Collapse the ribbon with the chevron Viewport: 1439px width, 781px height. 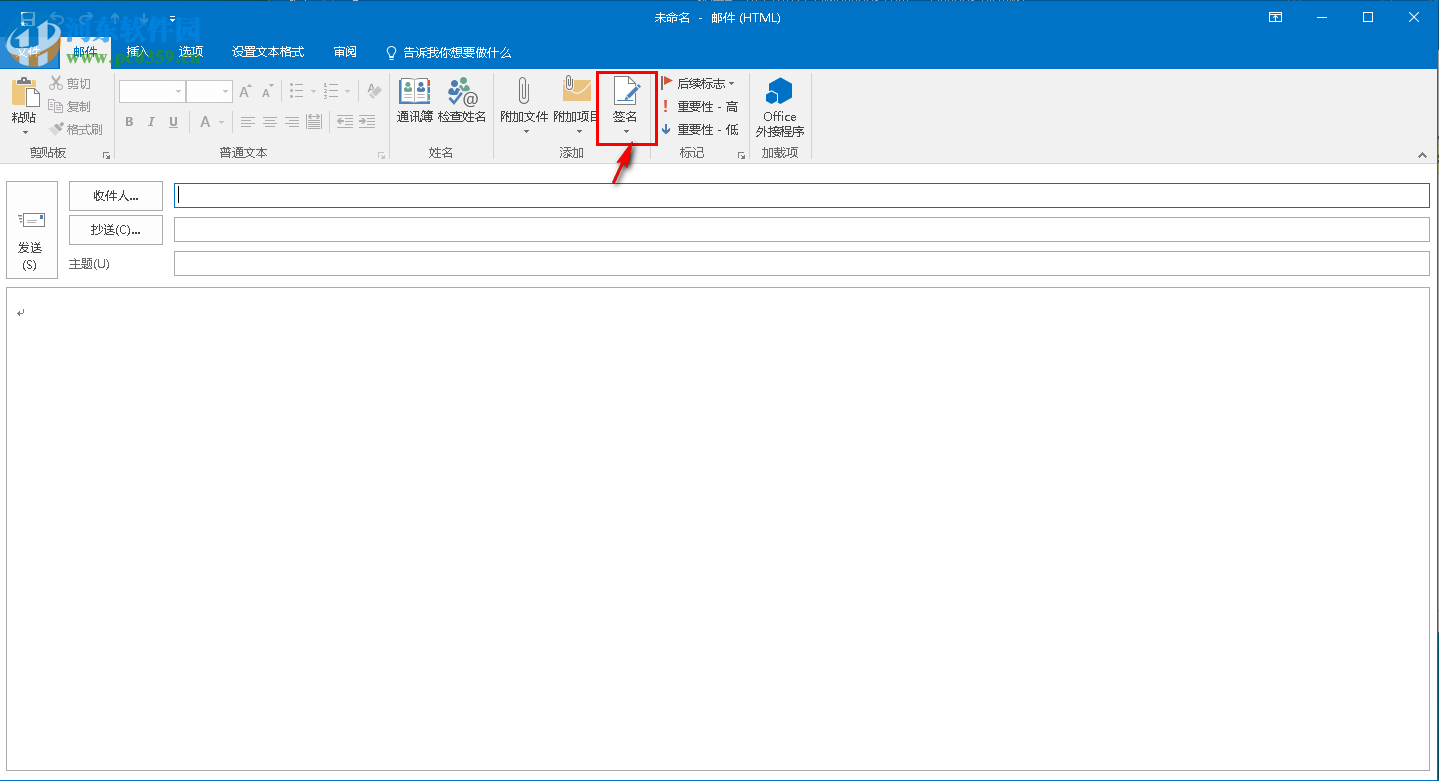pos(1422,155)
